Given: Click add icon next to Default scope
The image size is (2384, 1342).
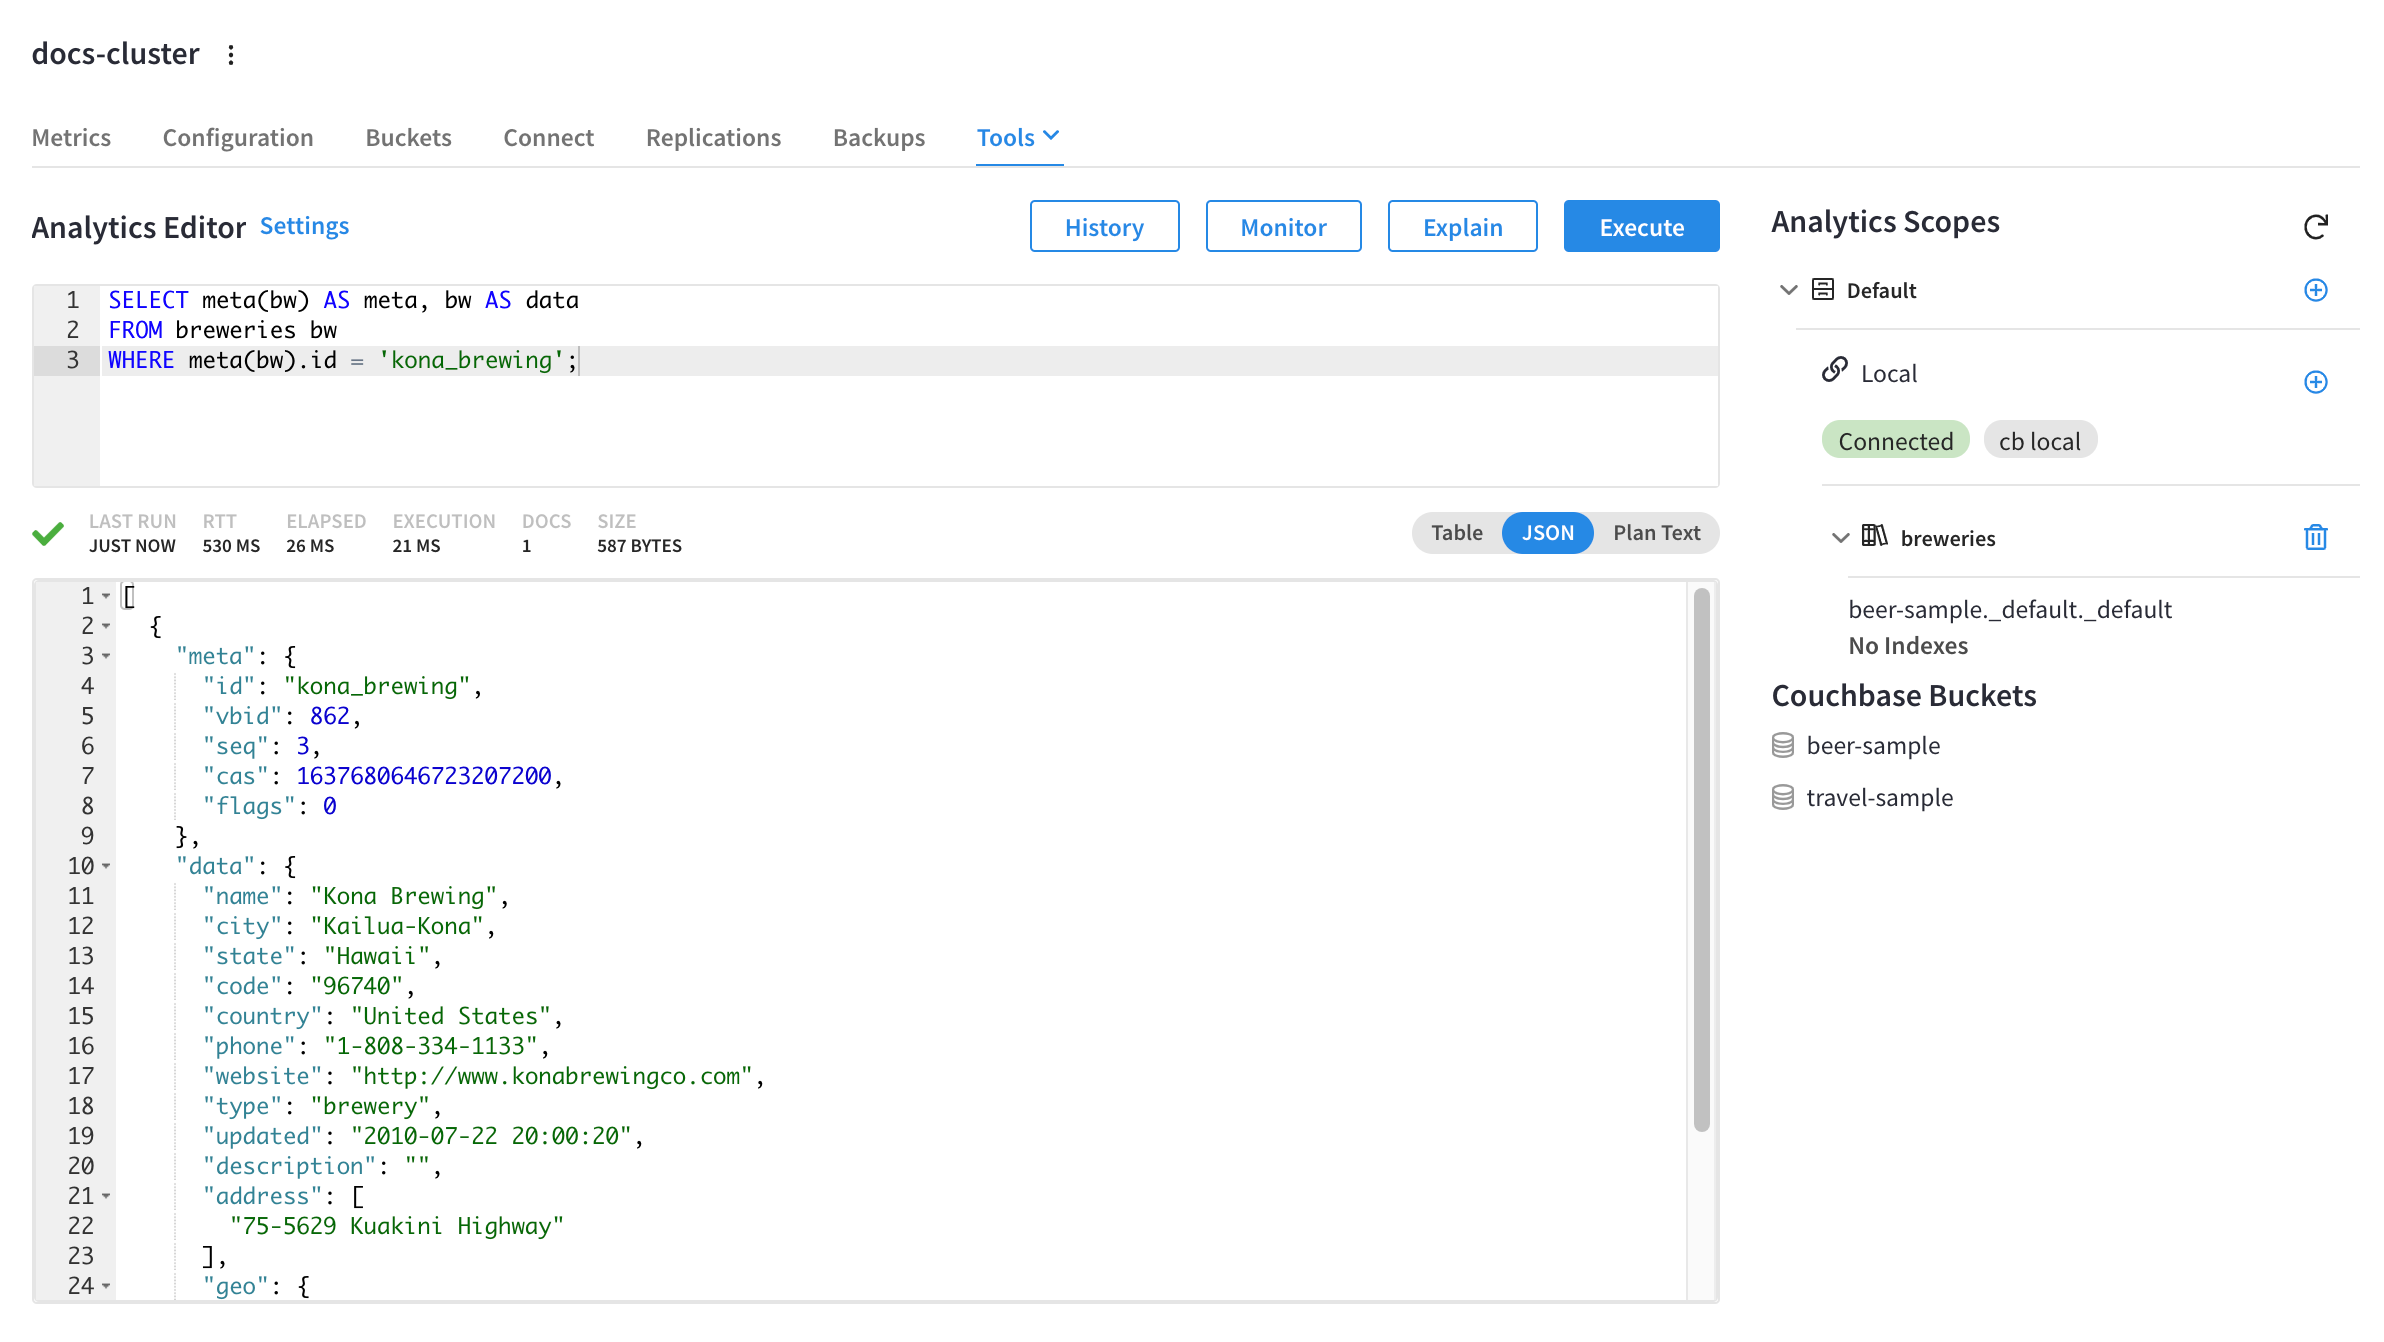Looking at the screenshot, I should [2317, 290].
